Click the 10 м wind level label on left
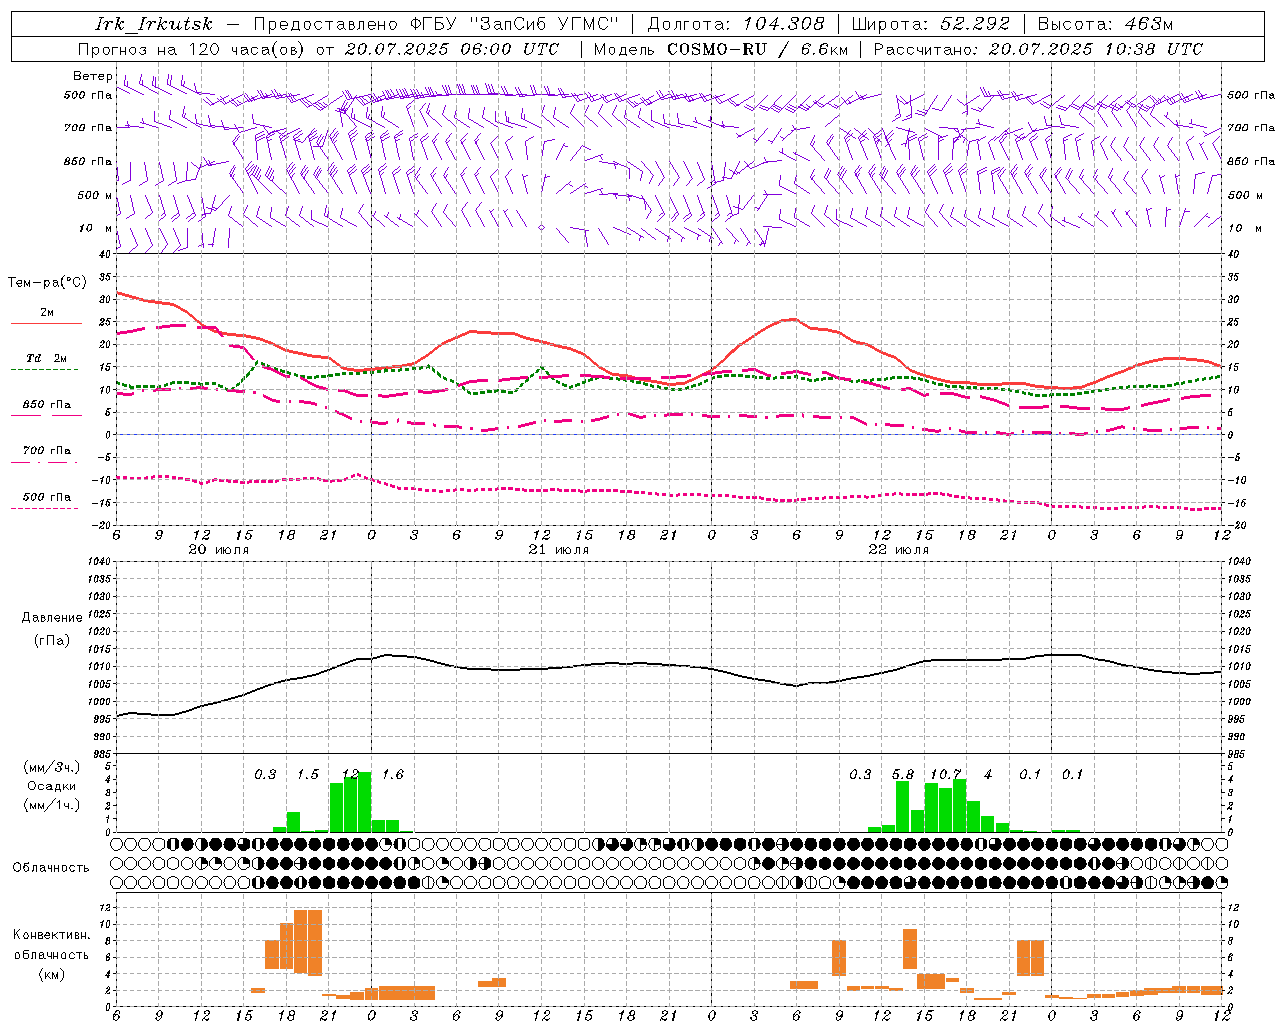The height and width of the screenshot is (1024, 1280). [x=96, y=228]
